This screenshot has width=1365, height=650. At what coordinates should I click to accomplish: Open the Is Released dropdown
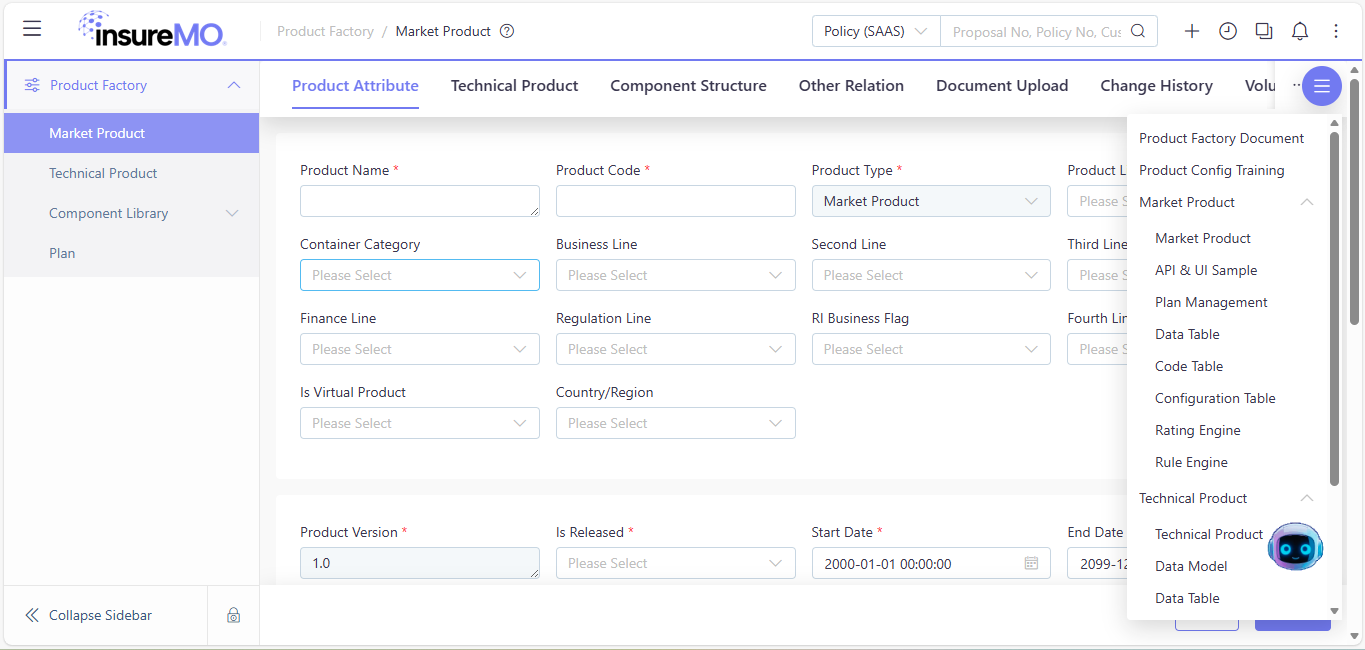click(676, 563)
